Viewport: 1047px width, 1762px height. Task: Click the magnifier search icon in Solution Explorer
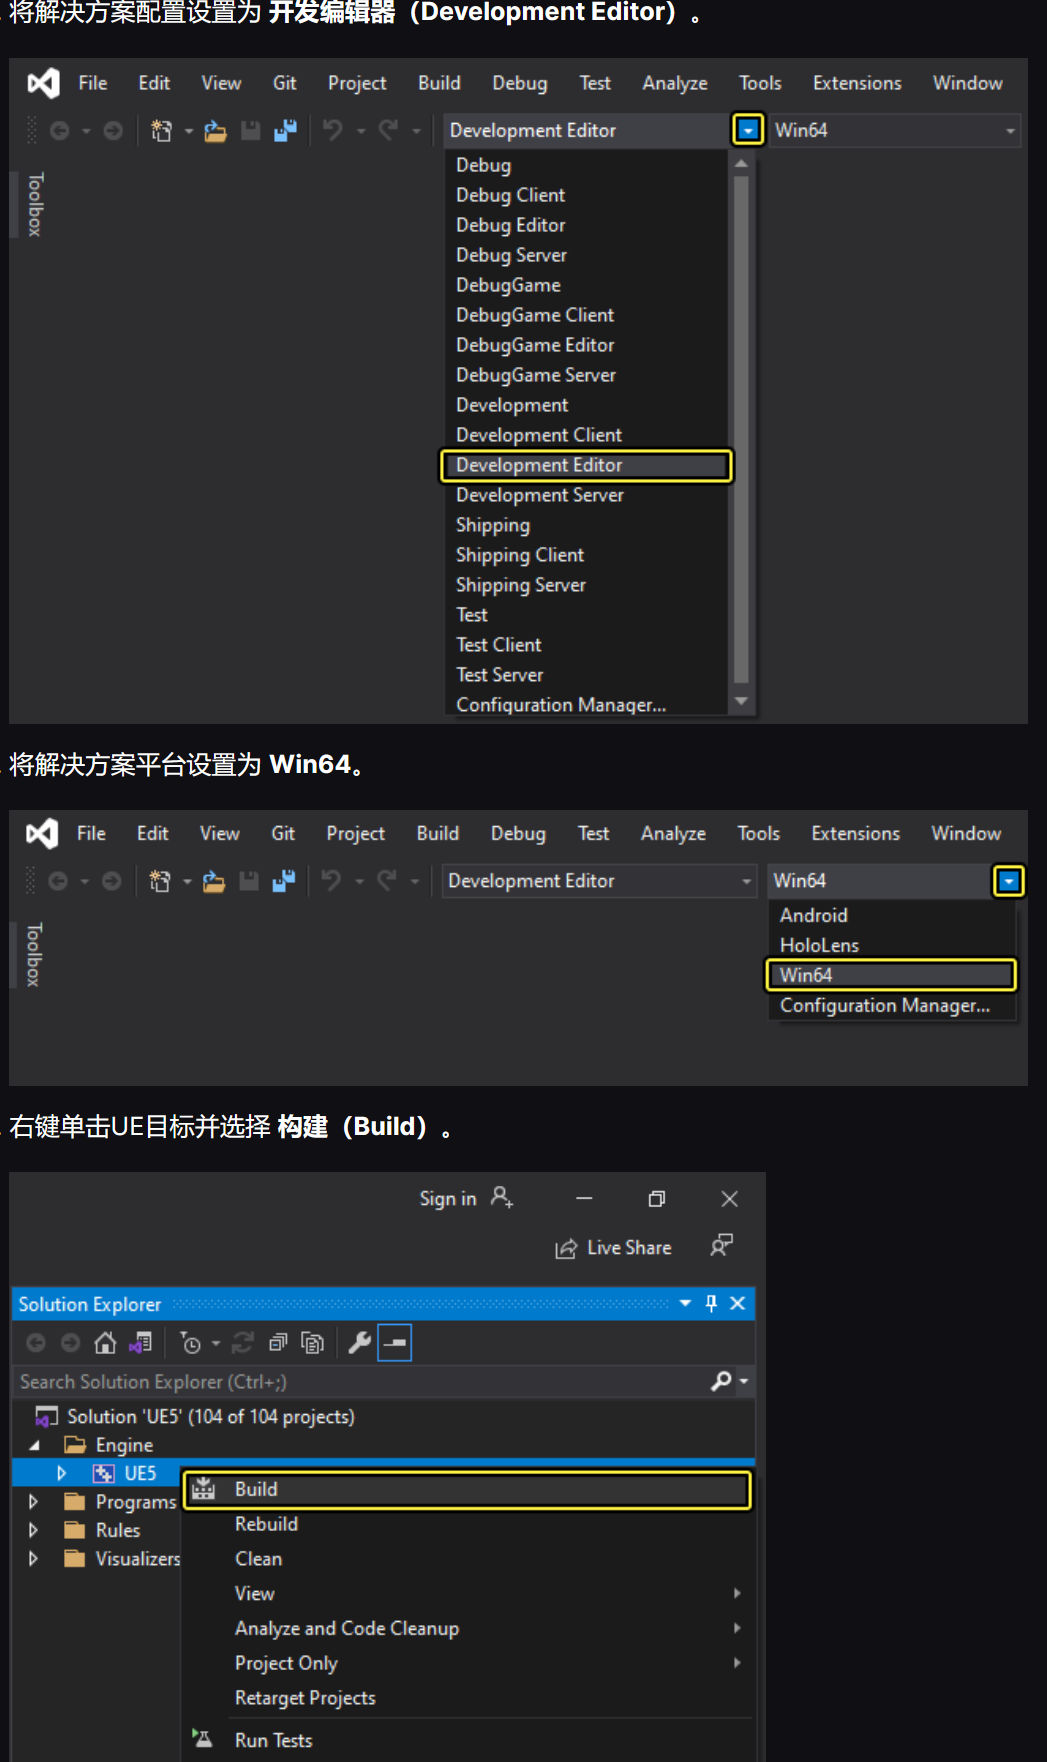[x=721, y=1381]
